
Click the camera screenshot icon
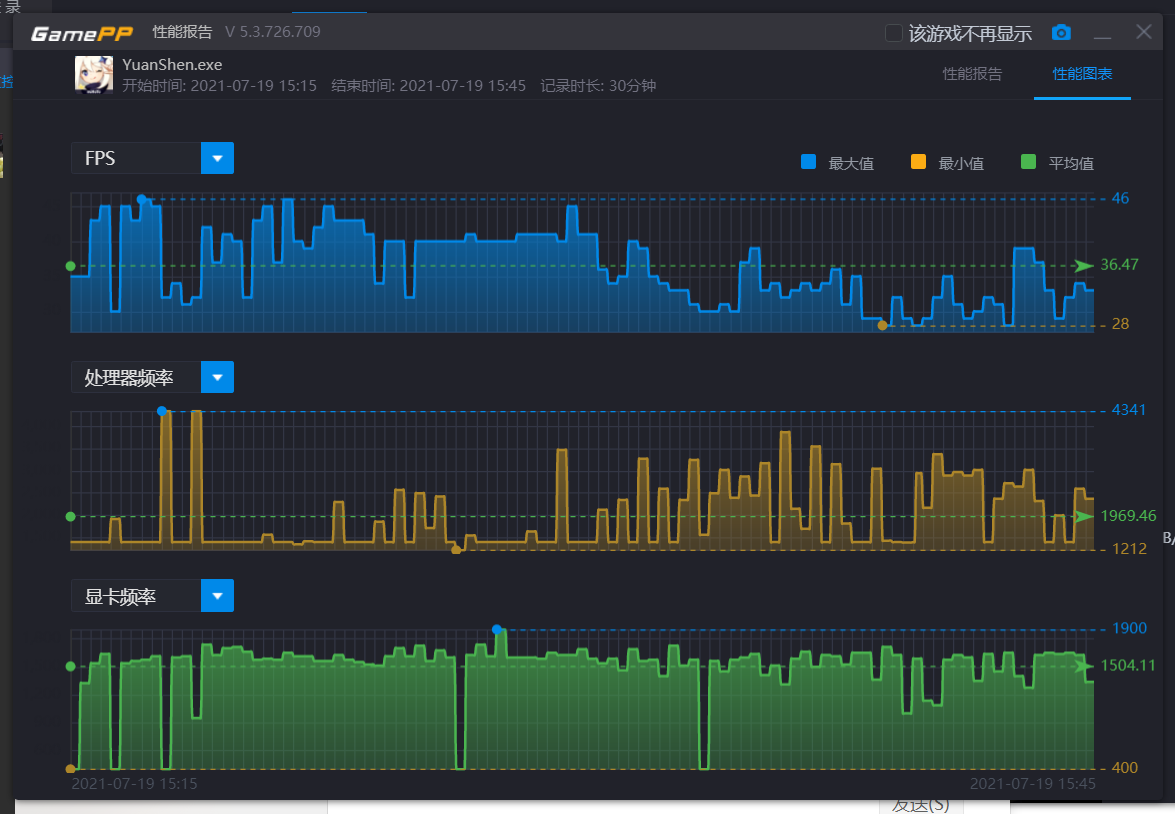pos(1060,32)
